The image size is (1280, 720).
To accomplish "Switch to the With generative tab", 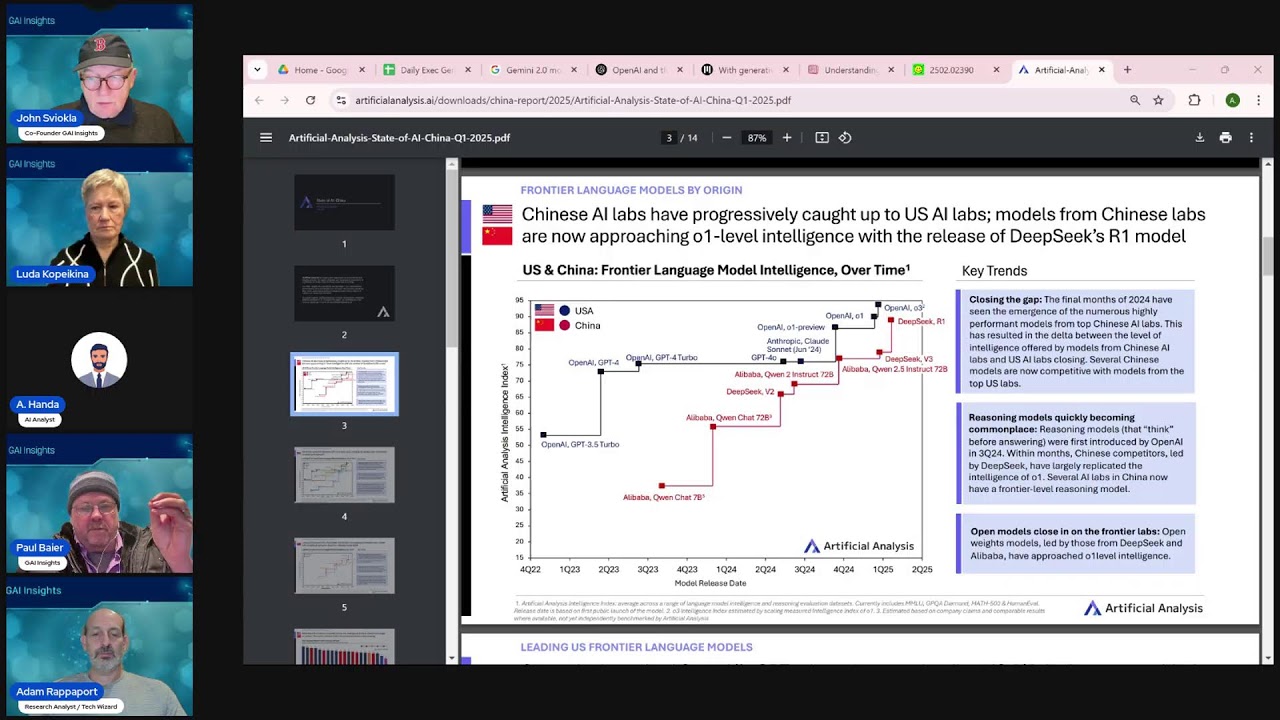I will (745, 70).
